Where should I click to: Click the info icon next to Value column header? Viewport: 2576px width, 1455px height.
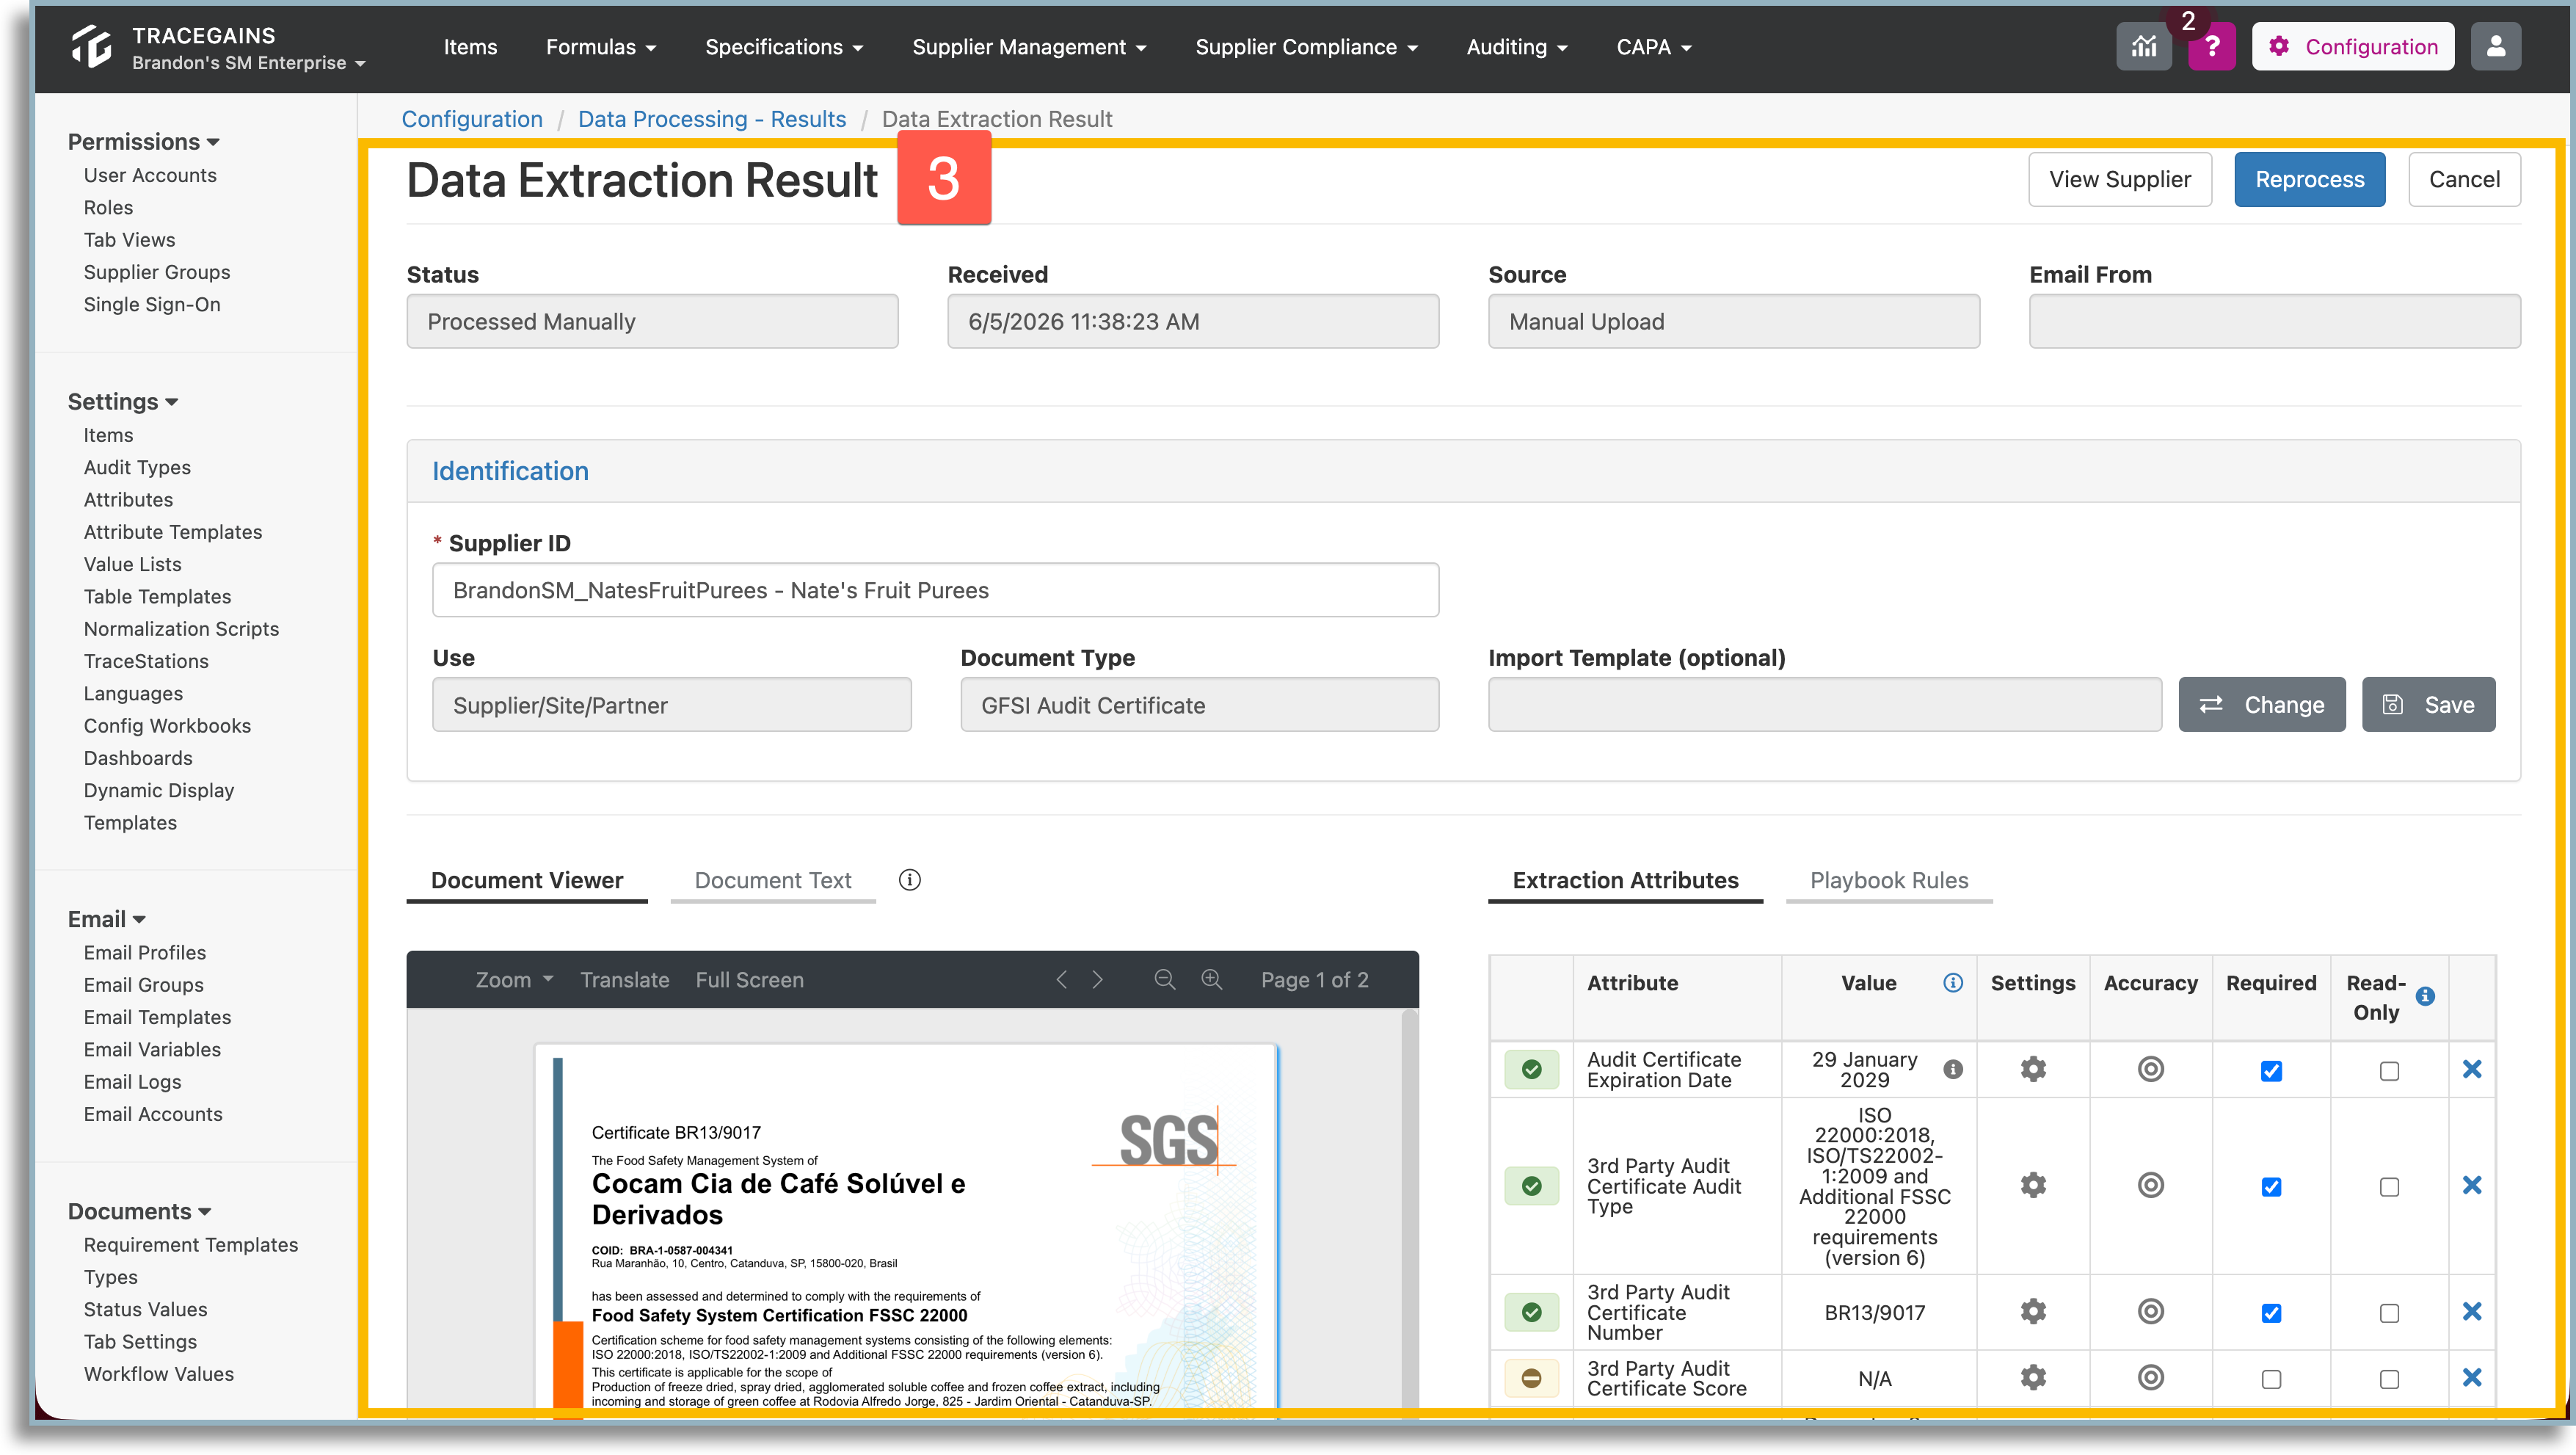click(x=1952, y=983)
